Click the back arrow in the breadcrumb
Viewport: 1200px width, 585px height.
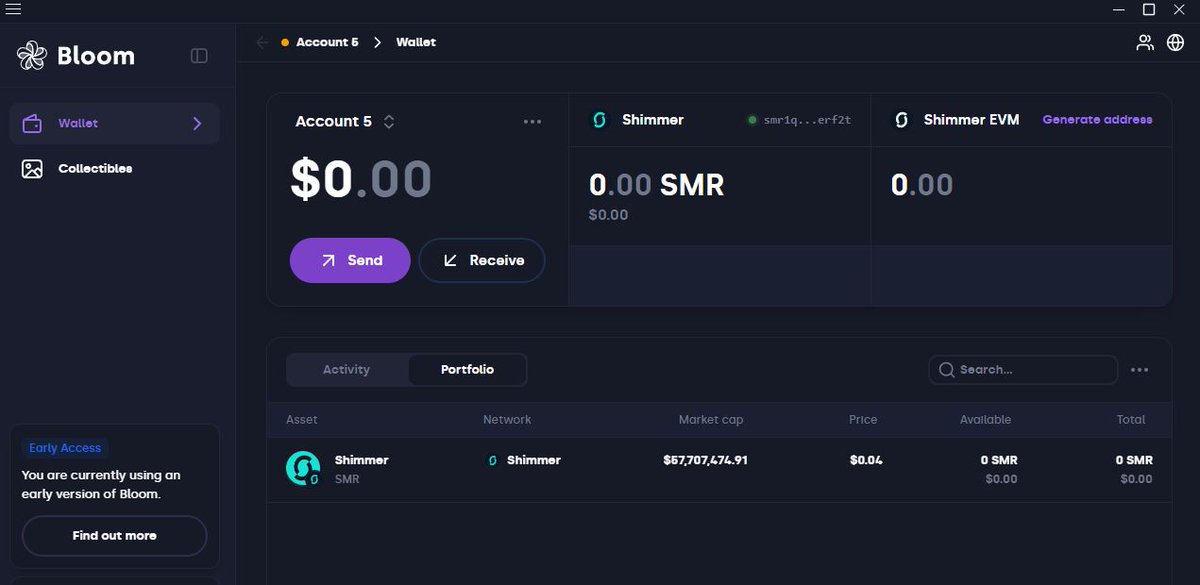pyautogui.click(x=262, y=42)
